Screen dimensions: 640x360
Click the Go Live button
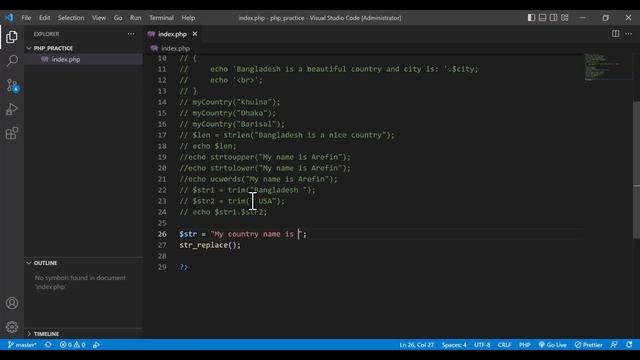(552, 345)
